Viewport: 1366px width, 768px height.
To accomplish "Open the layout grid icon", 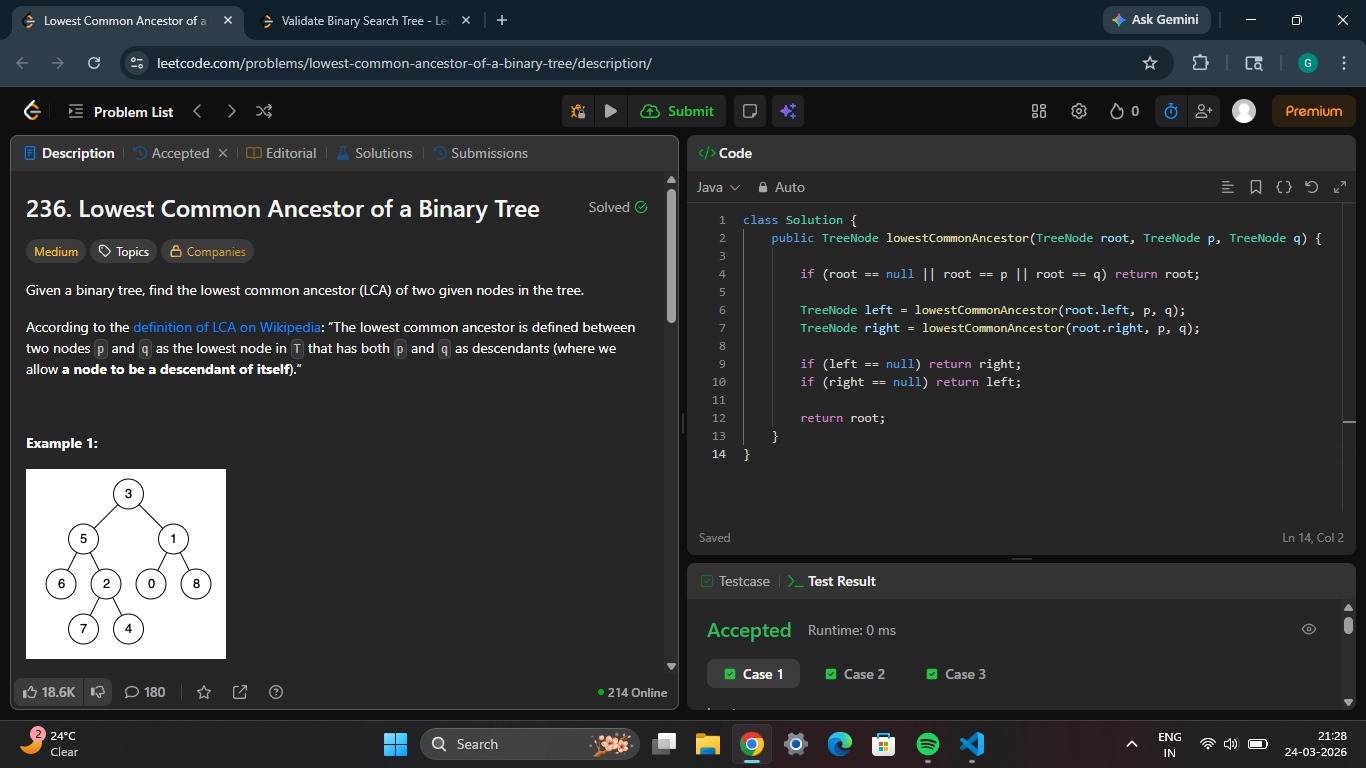I will 1039,111.
